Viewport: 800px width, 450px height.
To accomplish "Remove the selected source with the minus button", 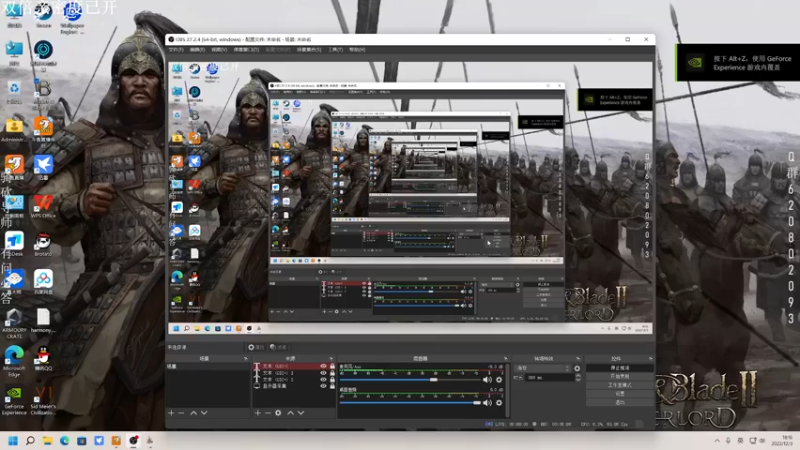I will tap(267, 413).
